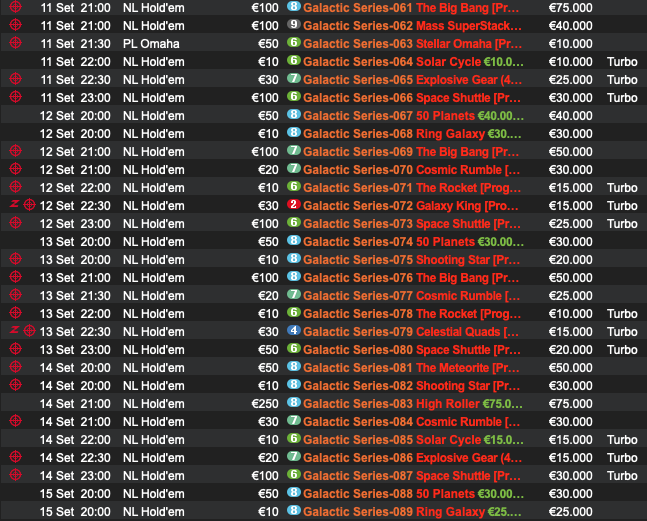This screenshot has width=647, height=521.
Task: Select Galactic Series-085 Solar Cycle tournament
Action: coord(413,440)
